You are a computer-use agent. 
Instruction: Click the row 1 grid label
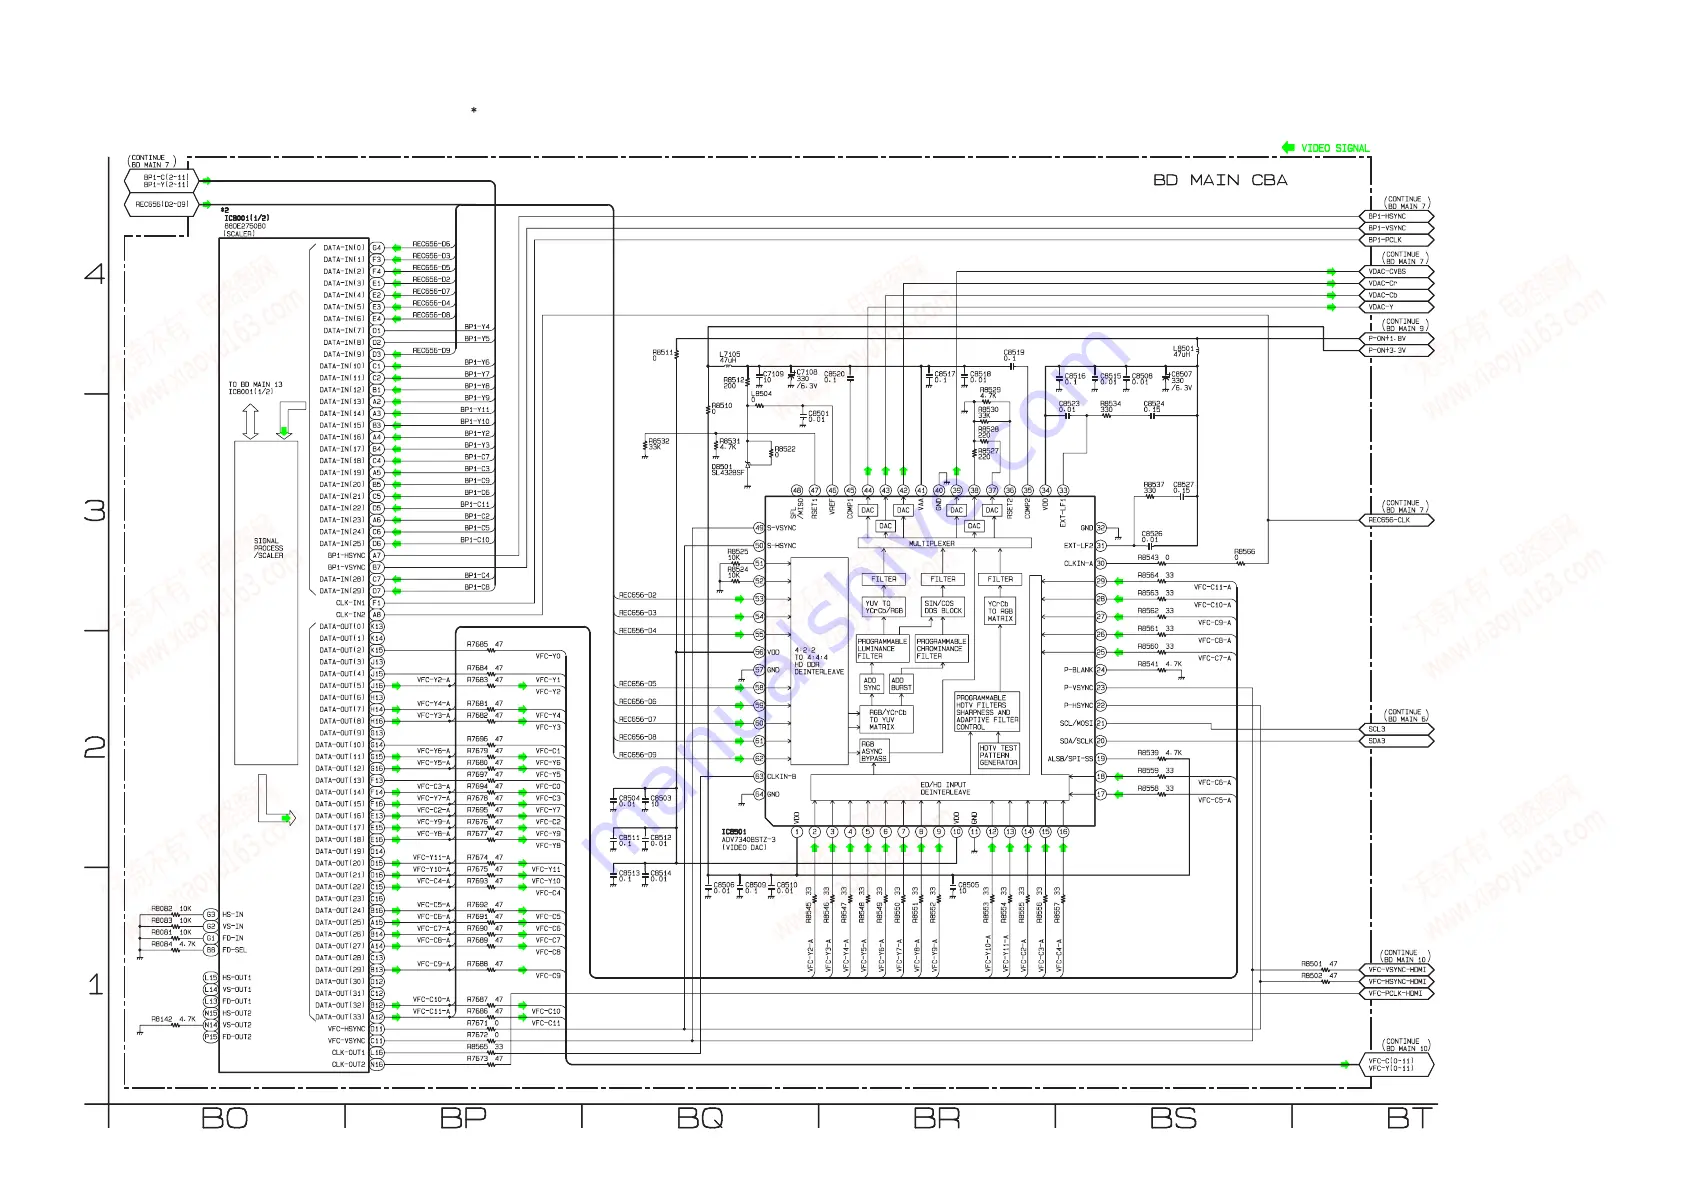click(95, 985)
